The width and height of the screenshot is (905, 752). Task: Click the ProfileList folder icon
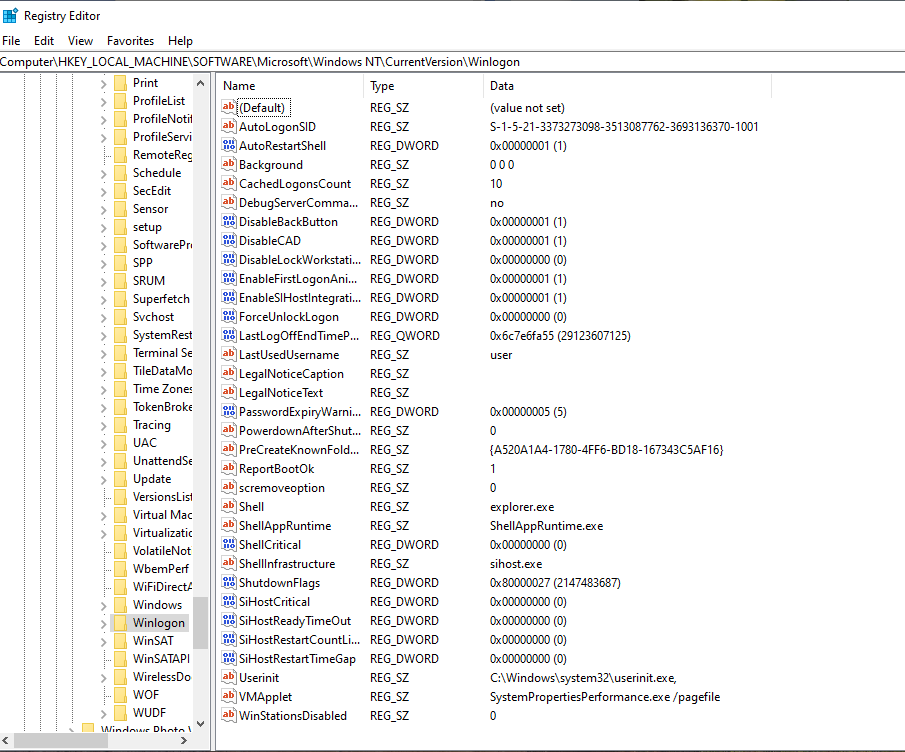[121, 101]
